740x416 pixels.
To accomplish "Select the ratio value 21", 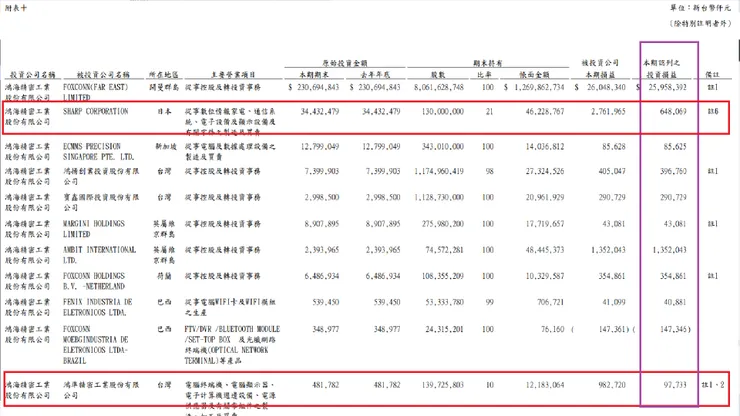I will click(489, 111).
